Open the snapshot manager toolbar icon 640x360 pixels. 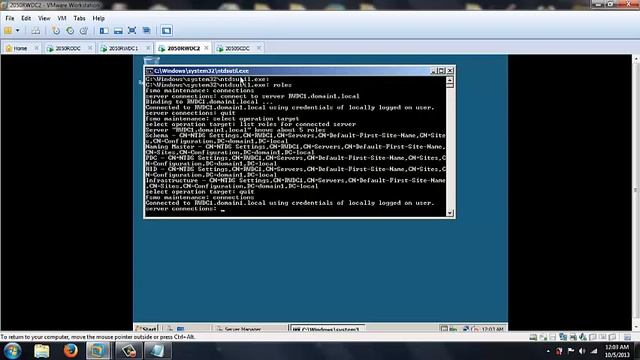(x=84, y=31)
